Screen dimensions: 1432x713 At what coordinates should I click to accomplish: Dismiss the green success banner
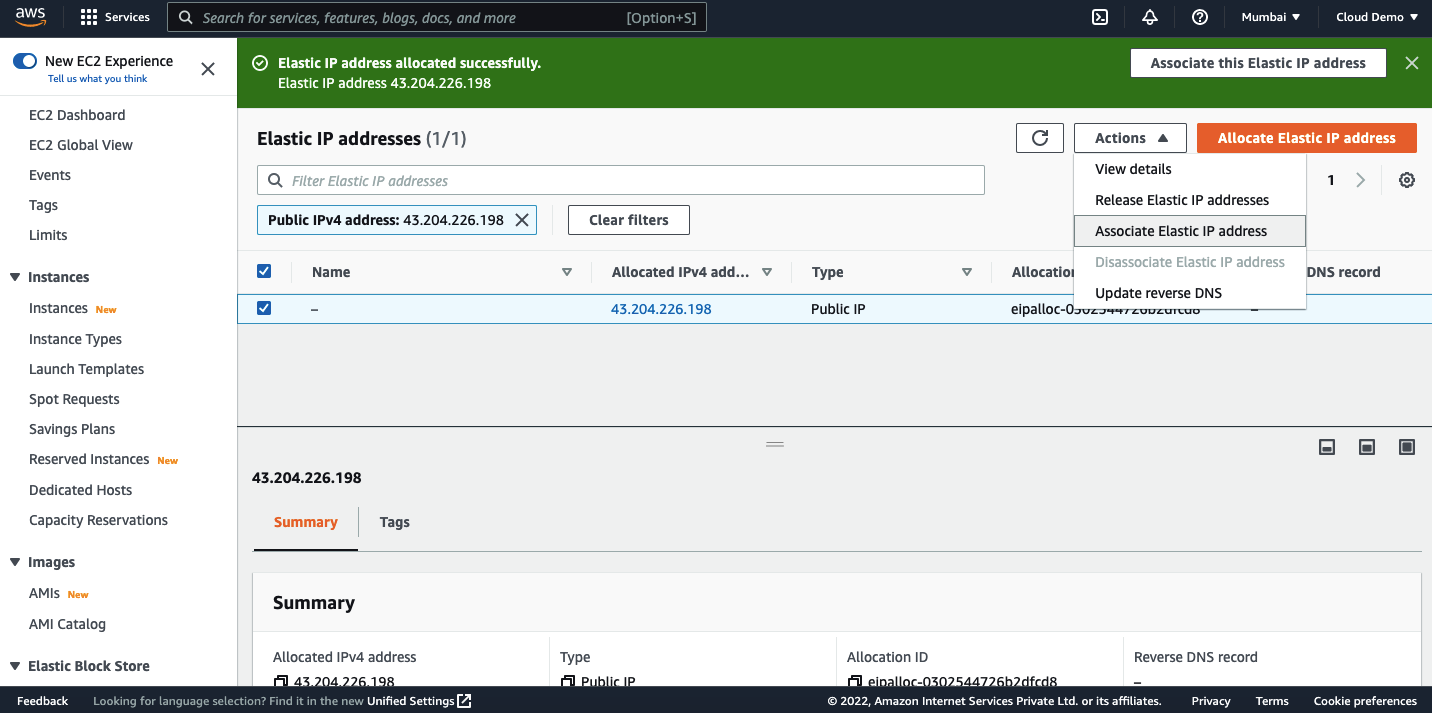click(1411, 63)
